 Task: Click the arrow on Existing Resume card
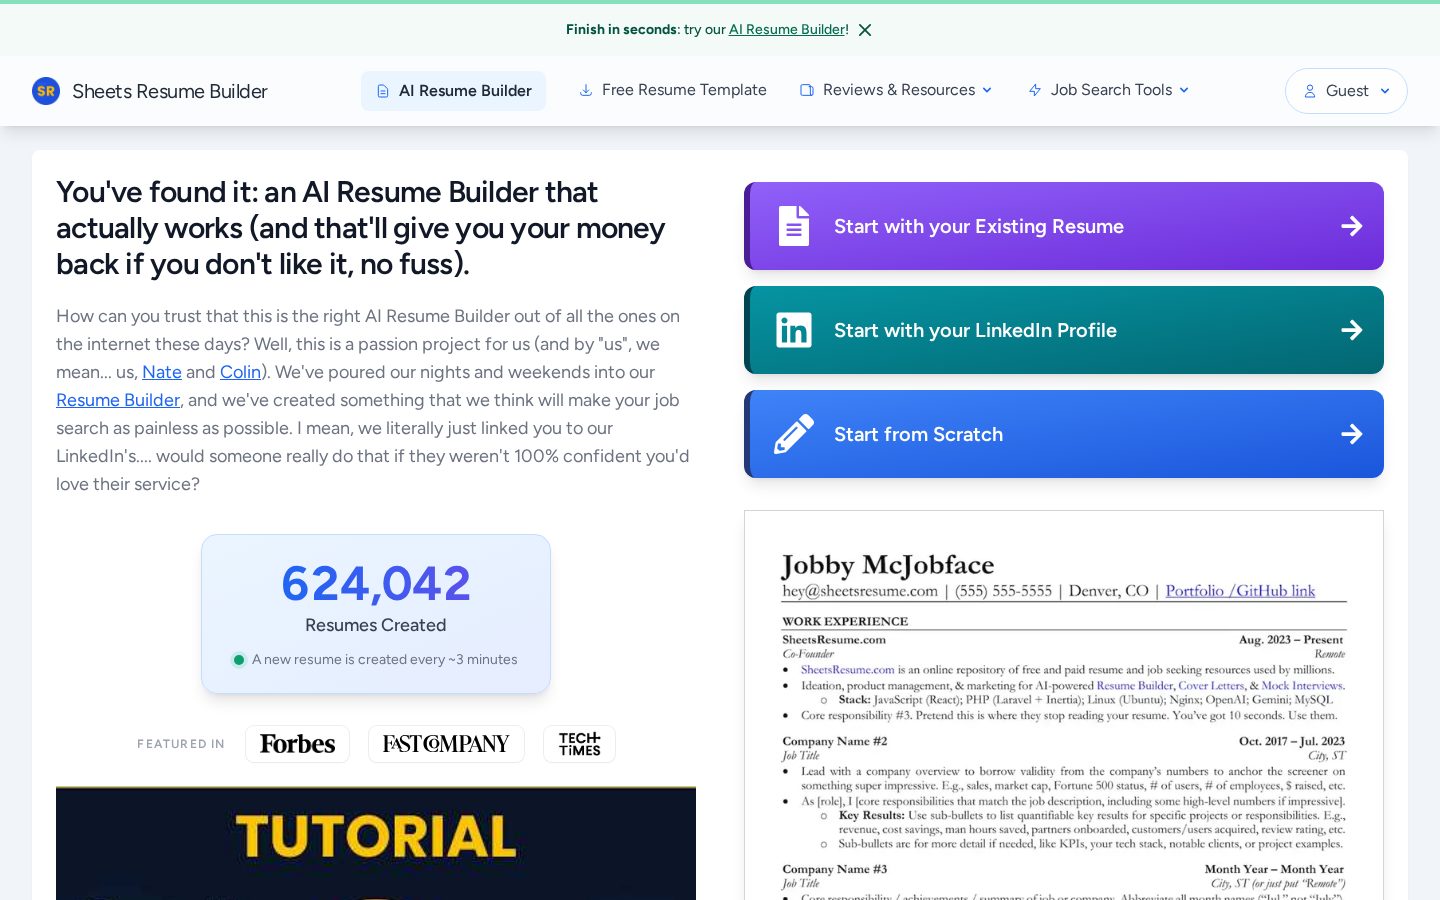(1352, 226)
